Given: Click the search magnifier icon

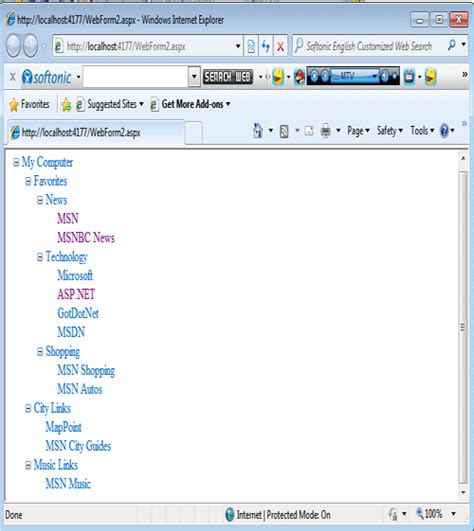Looking at the screenshot, I should coord(452,45).
